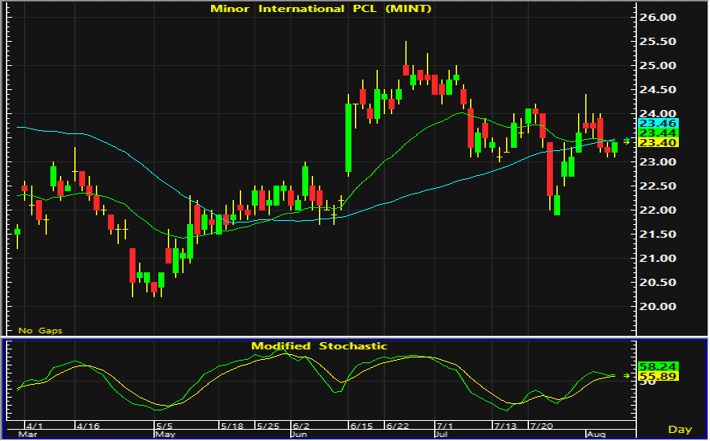Click the green 58.24 stochastic value
Screen dimensions: 710x441
tap(658, 366)
